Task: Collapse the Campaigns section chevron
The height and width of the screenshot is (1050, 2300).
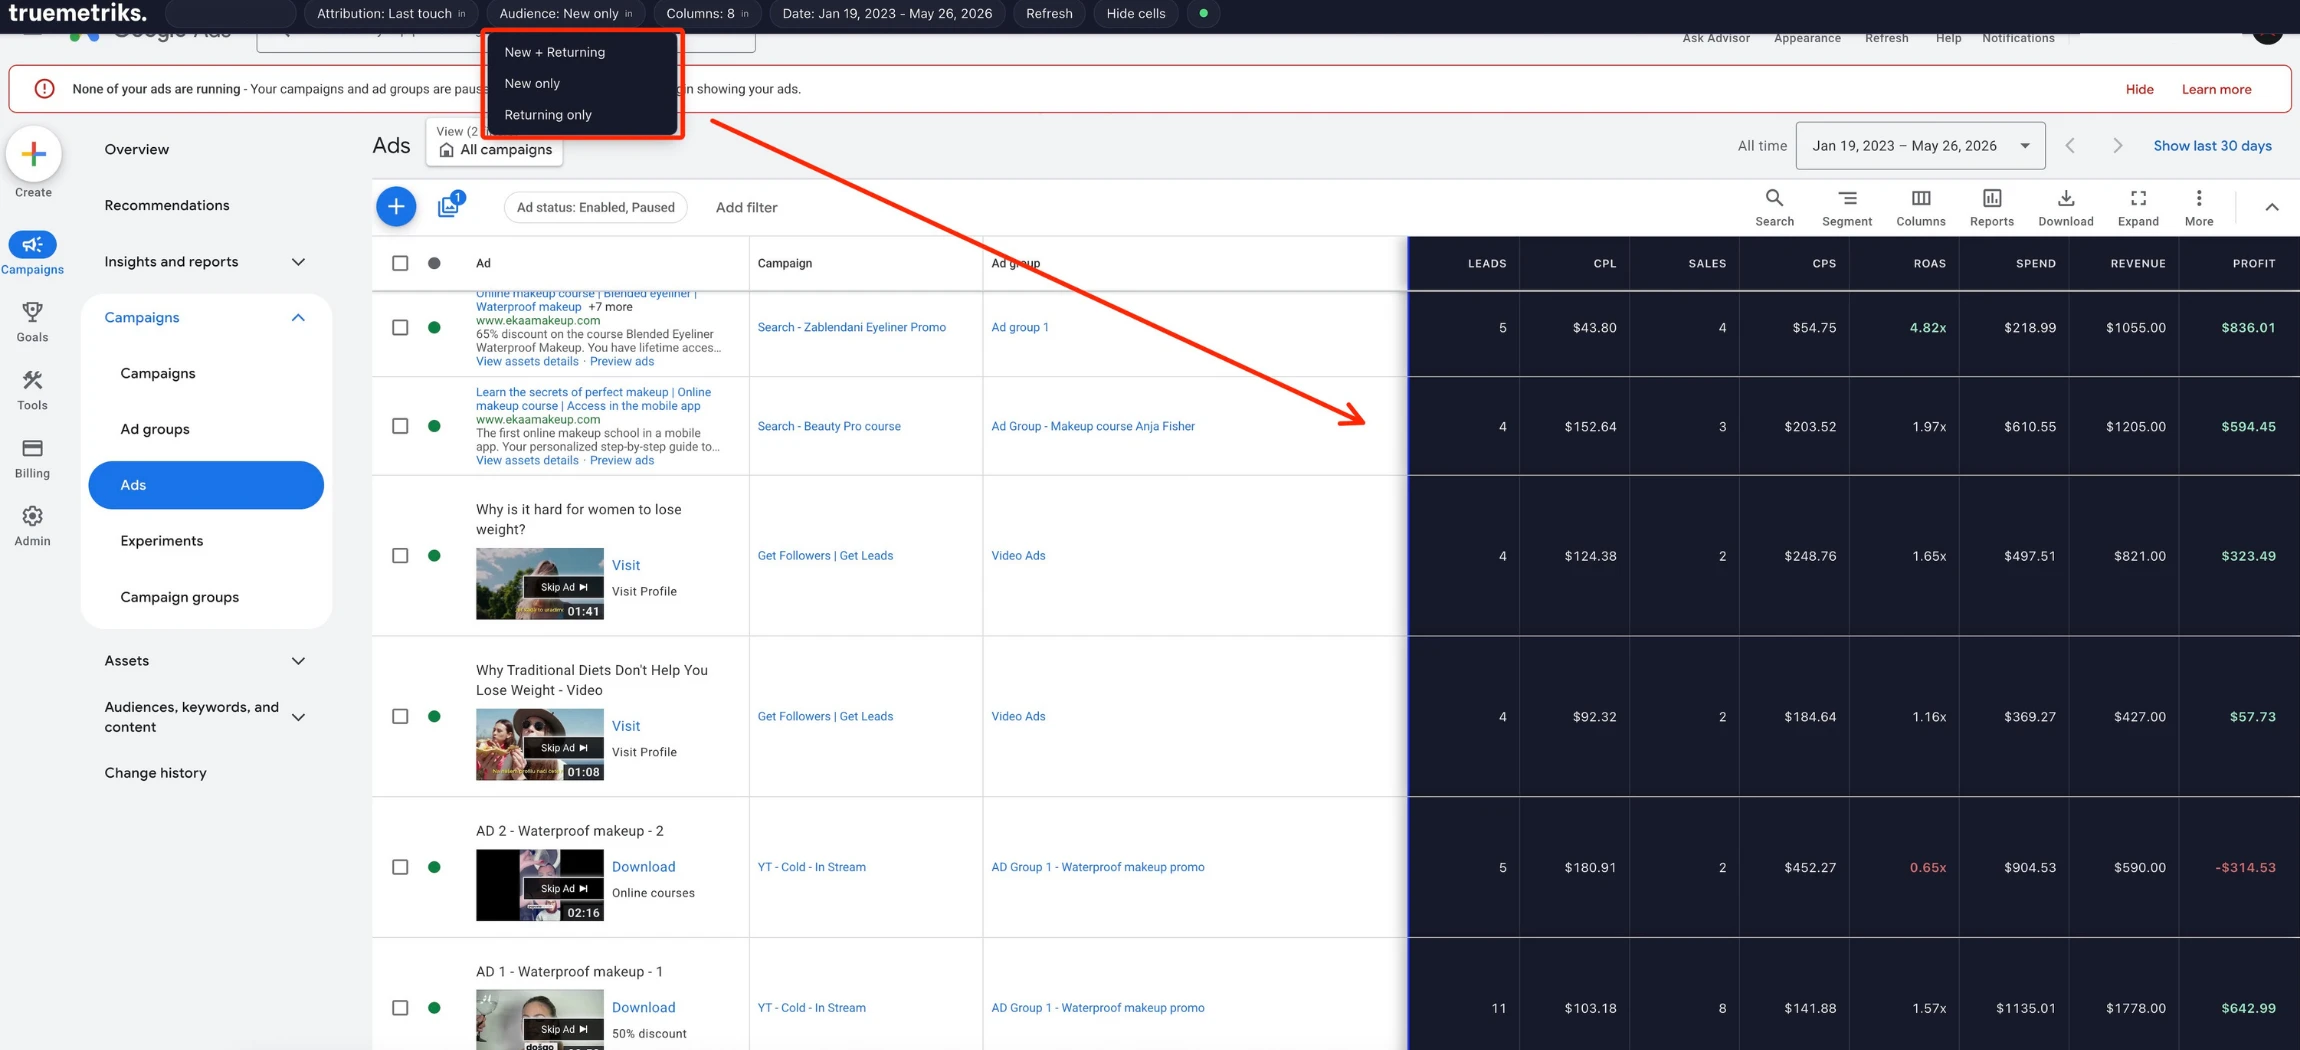Action: click(298, 318)
